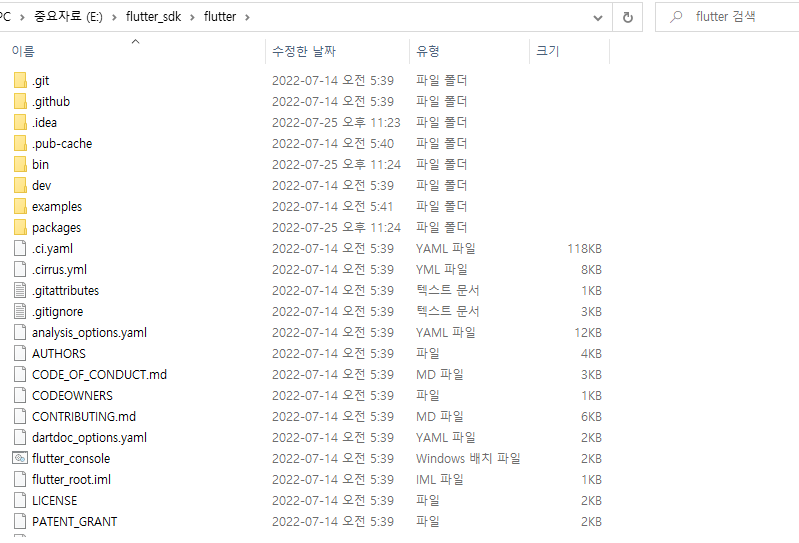Image resolution: width=799 pixels, height=543 pixels.
Task: Select the .ci.yaml file name
Action: point(52,249)
